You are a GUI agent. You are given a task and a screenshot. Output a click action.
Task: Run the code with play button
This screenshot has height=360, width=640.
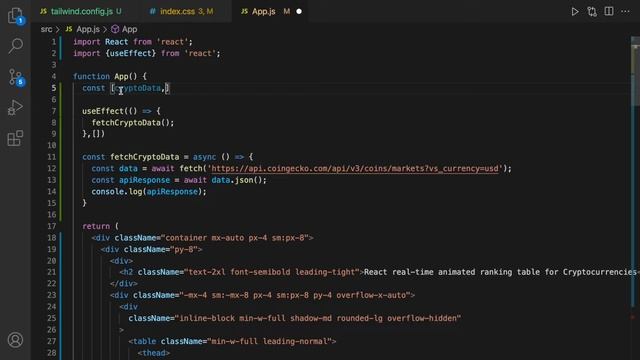[575, 11]
